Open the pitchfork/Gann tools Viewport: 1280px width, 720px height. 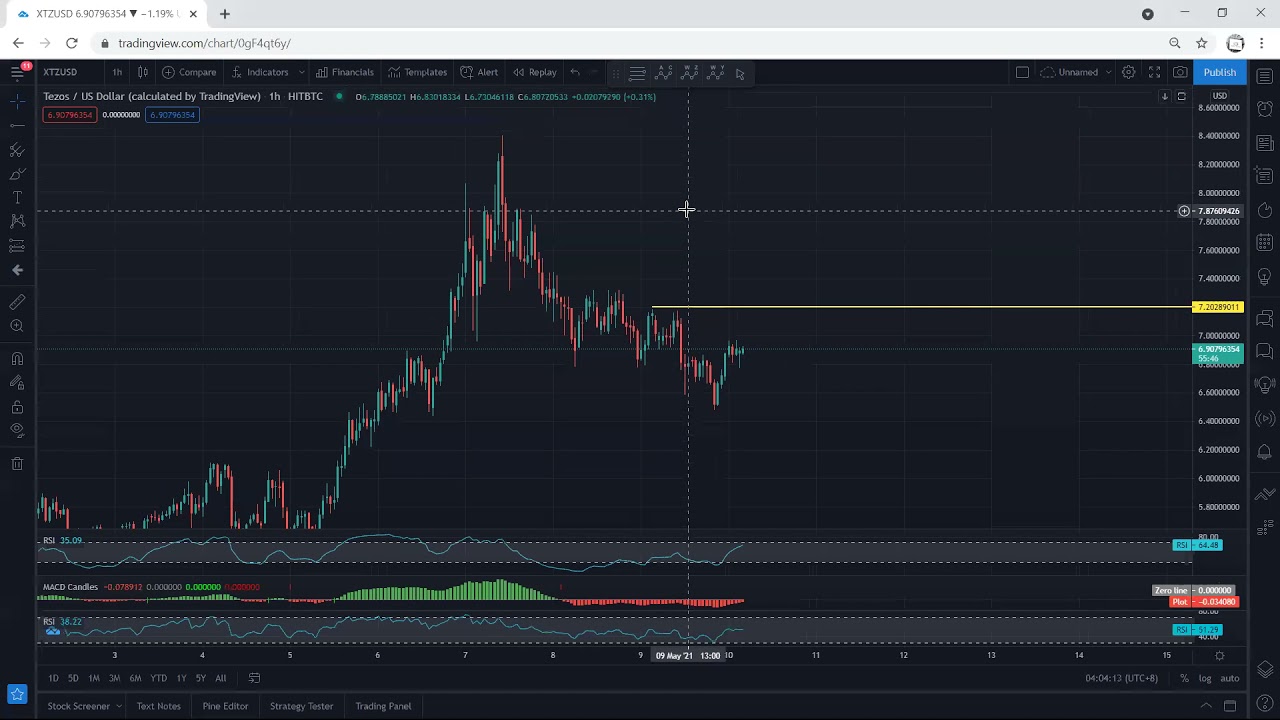pyautogui.click(x=17, y=149)
